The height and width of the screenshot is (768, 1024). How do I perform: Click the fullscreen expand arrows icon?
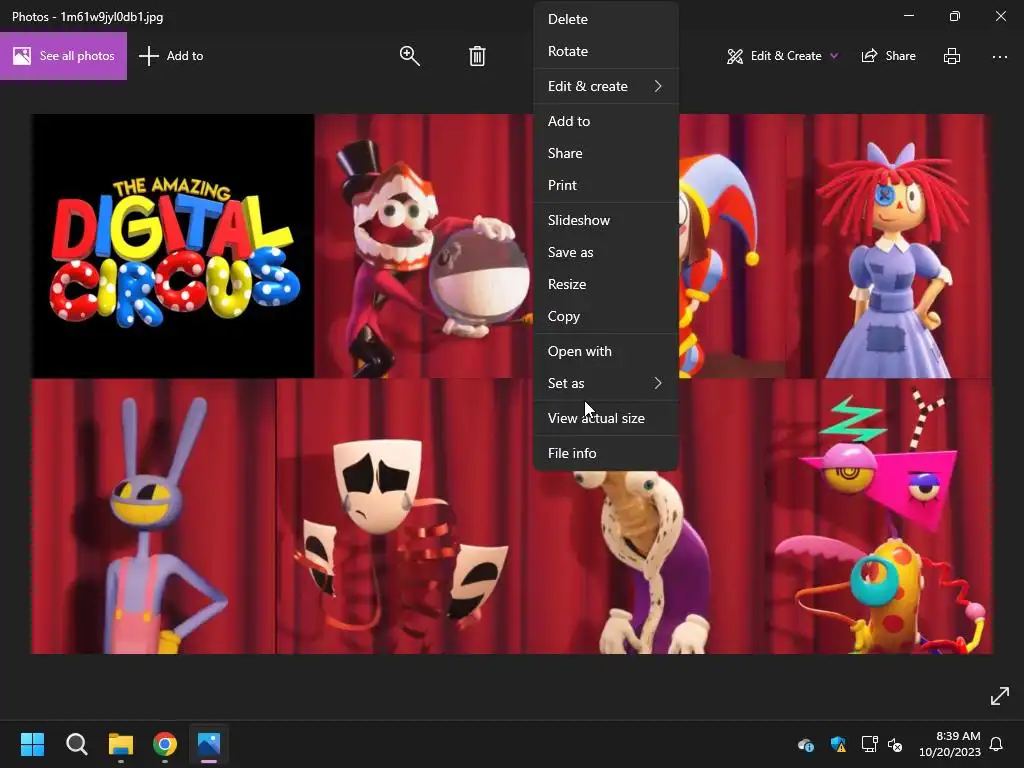999,696
